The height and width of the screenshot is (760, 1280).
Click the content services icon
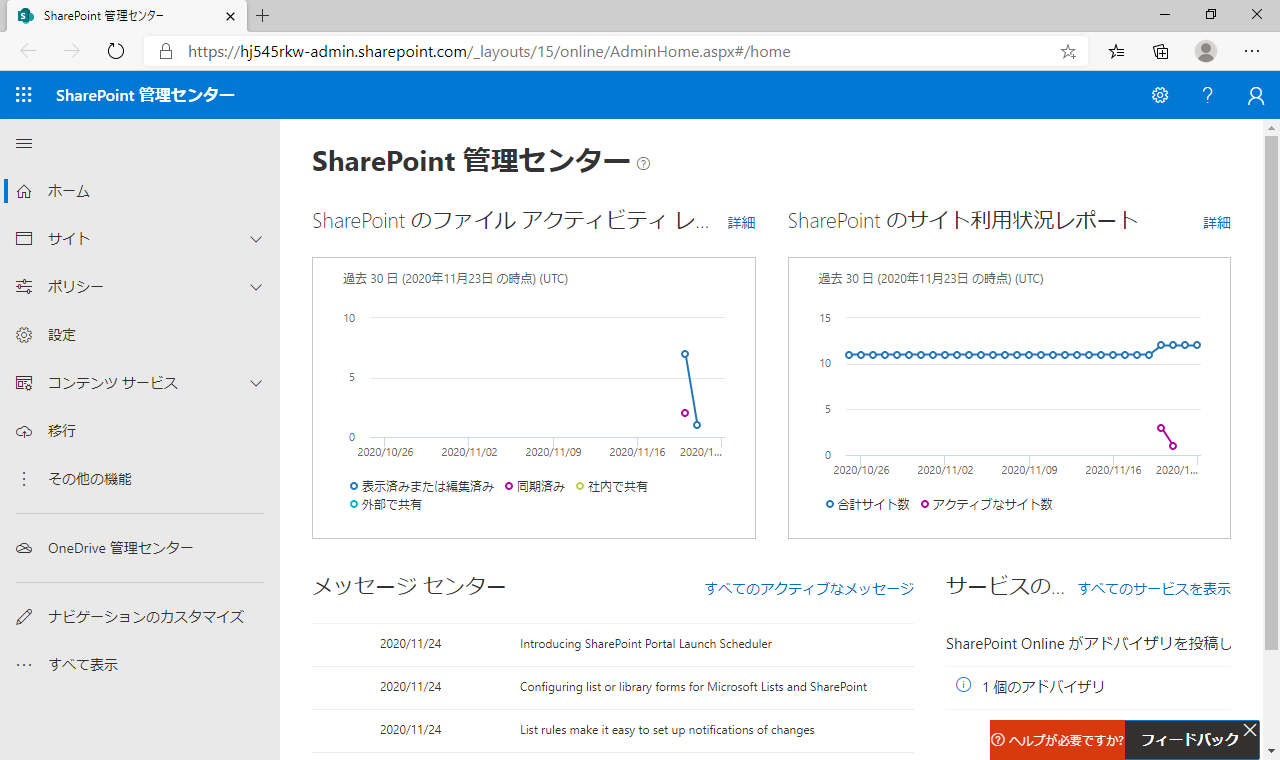(x=25, y=383)
